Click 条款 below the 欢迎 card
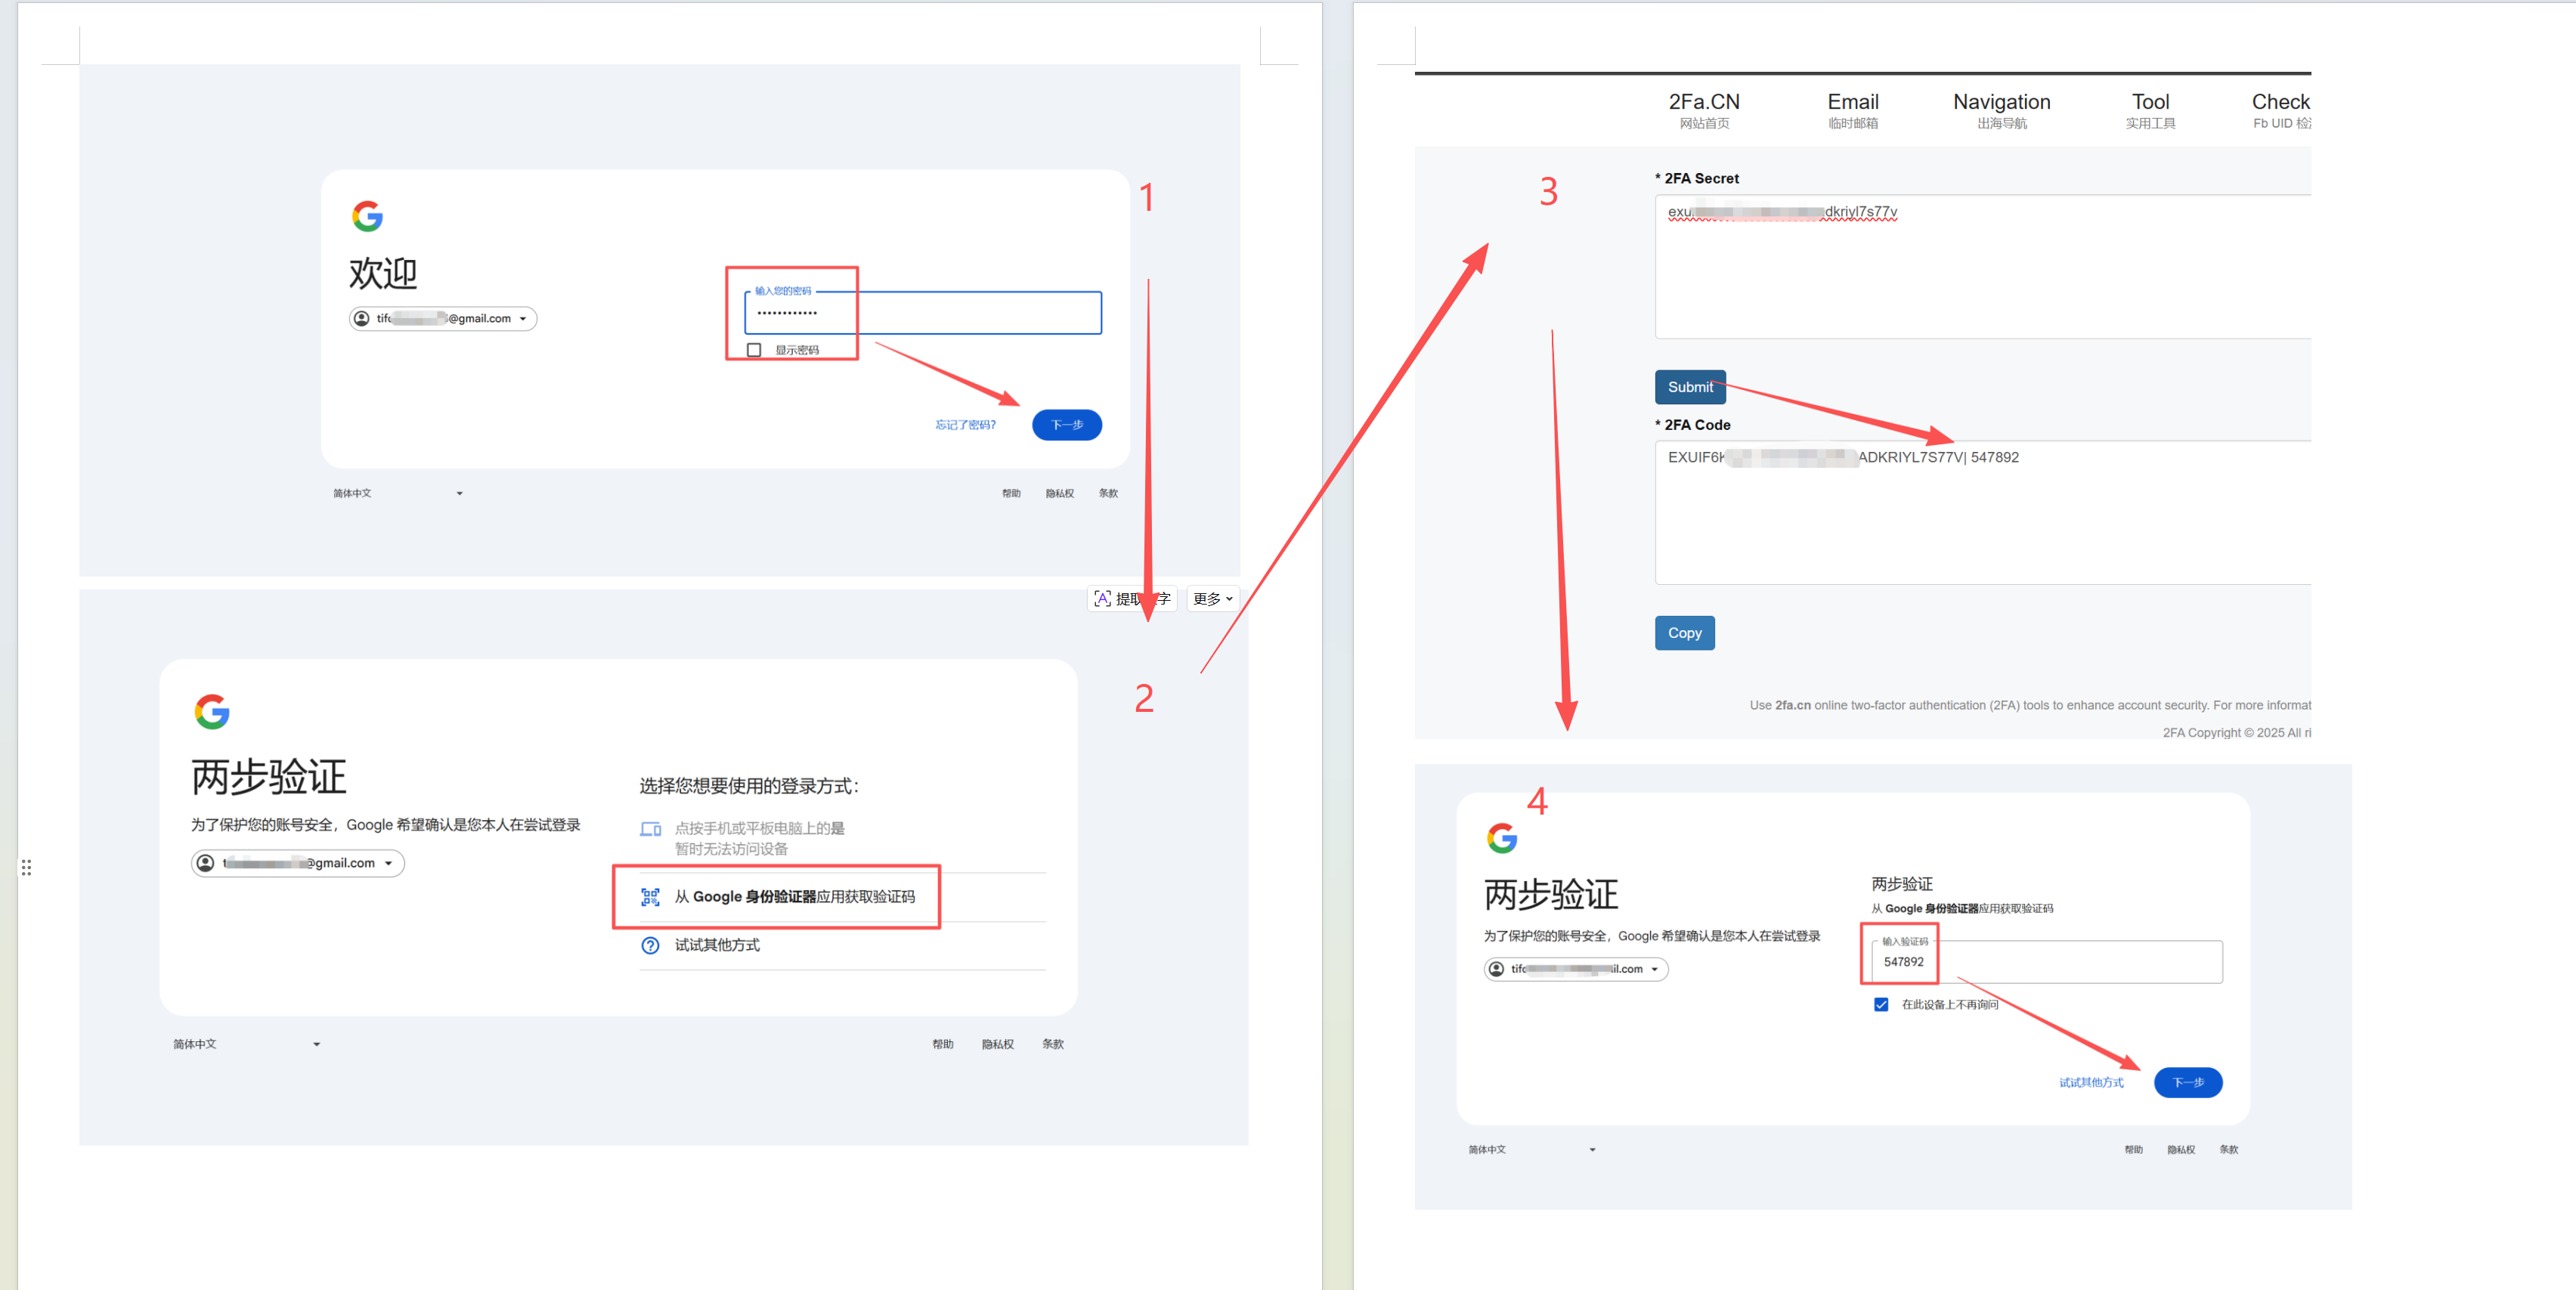The width and height of the screenshot is (2576, 1290). (1108, 493)
